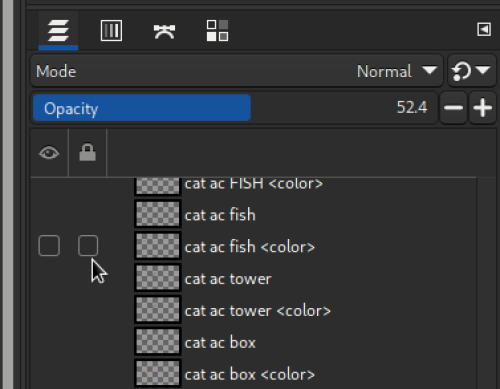Expand the blend mode group switcher
The height and width of the screenshot is (389, 500).
click(x=471, y=71)
